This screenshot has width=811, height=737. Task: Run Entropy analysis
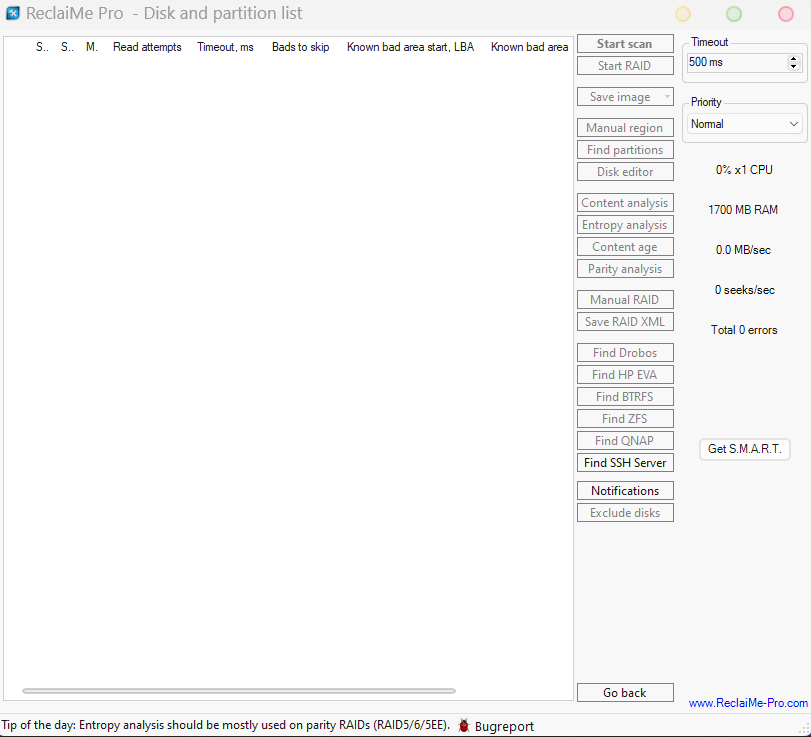point(625,225)
